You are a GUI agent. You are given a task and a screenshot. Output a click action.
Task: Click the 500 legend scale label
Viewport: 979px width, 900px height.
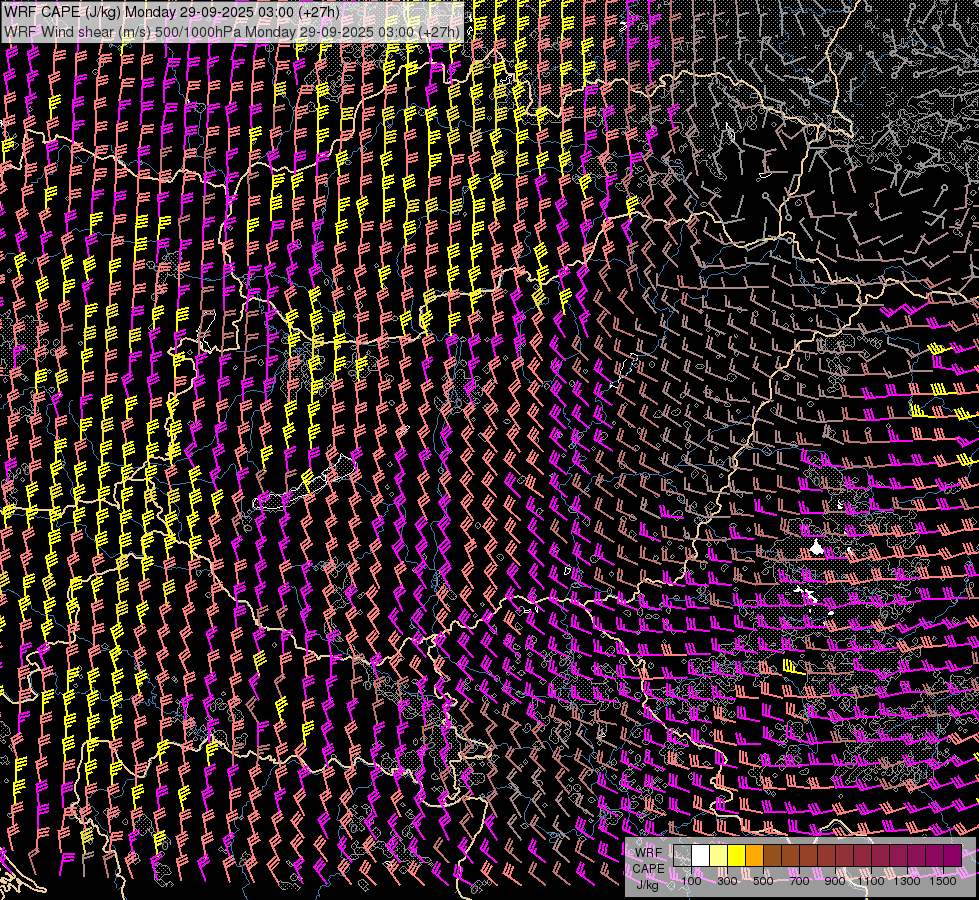point(763,881)
